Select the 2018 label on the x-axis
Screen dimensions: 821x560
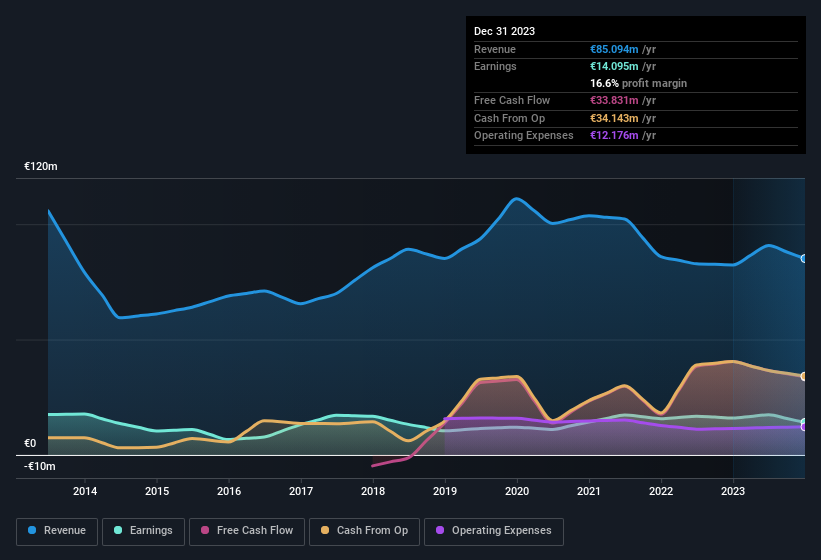(x=373, y=491)
